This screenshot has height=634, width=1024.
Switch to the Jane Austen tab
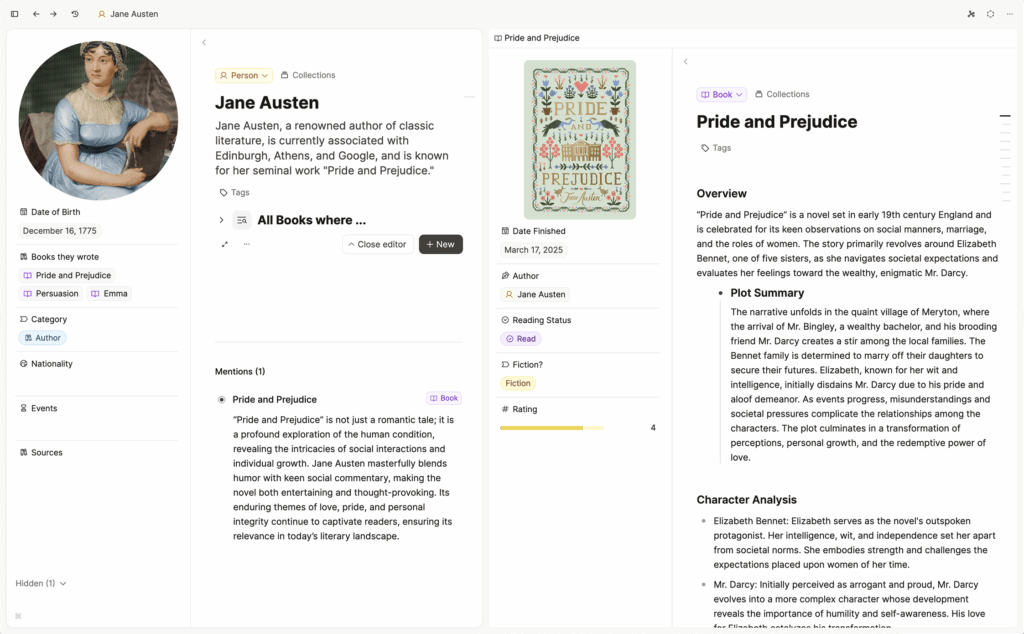(x=128, y=14)
